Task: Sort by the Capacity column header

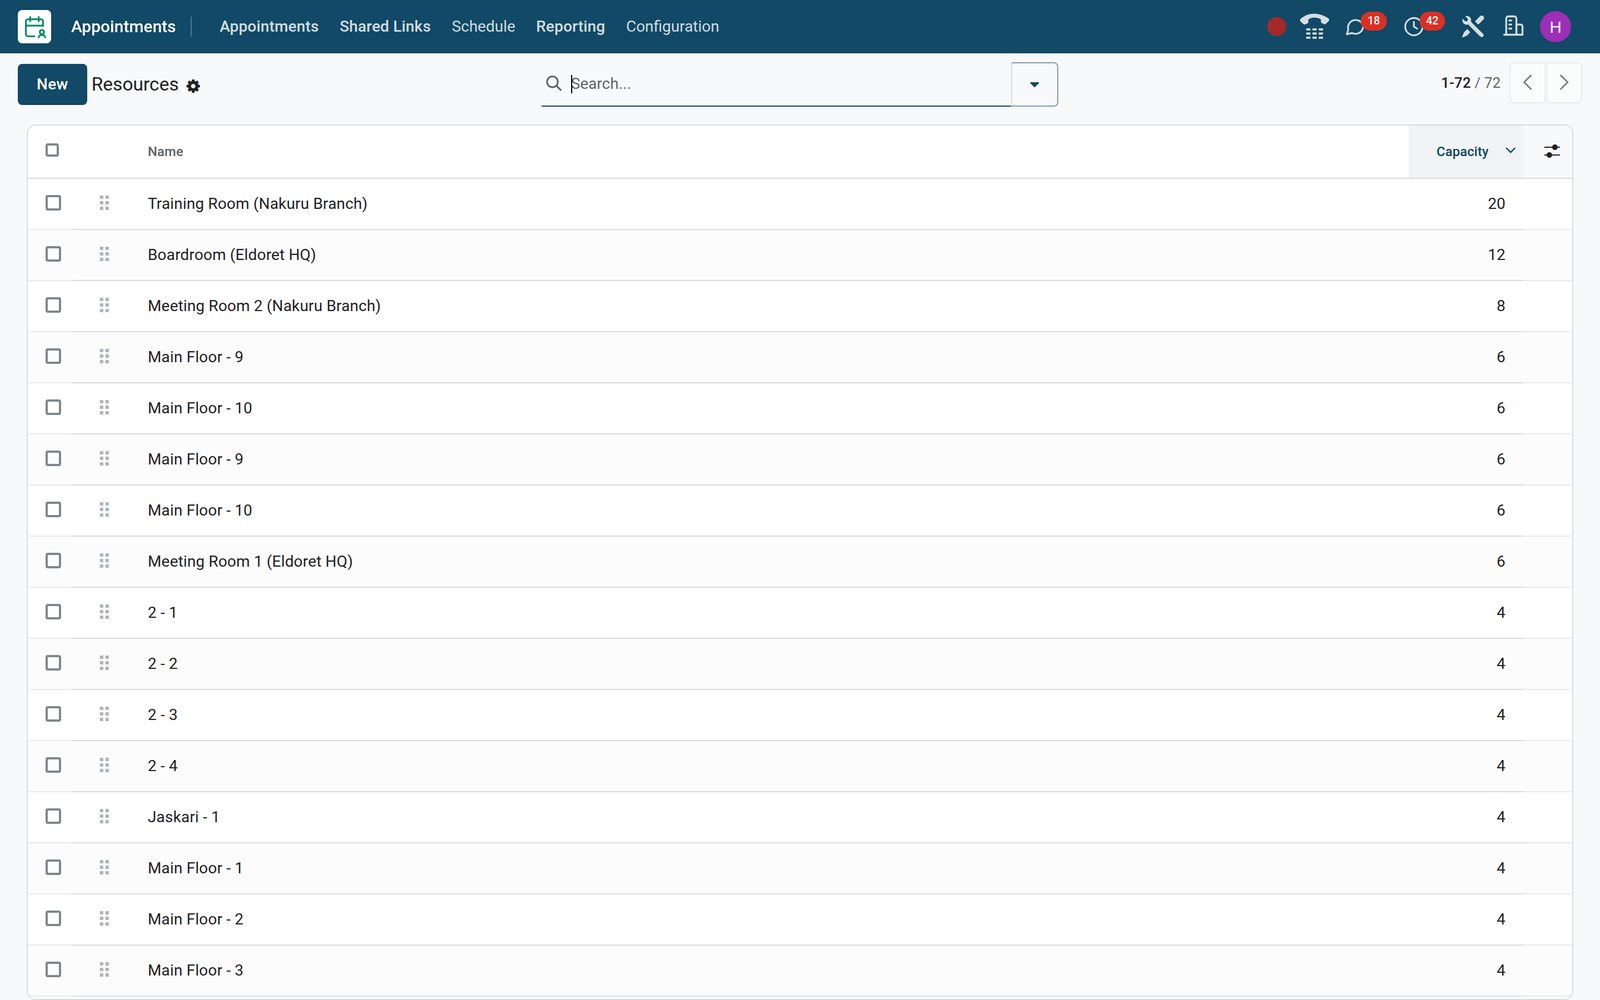Action: coord(1465,152)
